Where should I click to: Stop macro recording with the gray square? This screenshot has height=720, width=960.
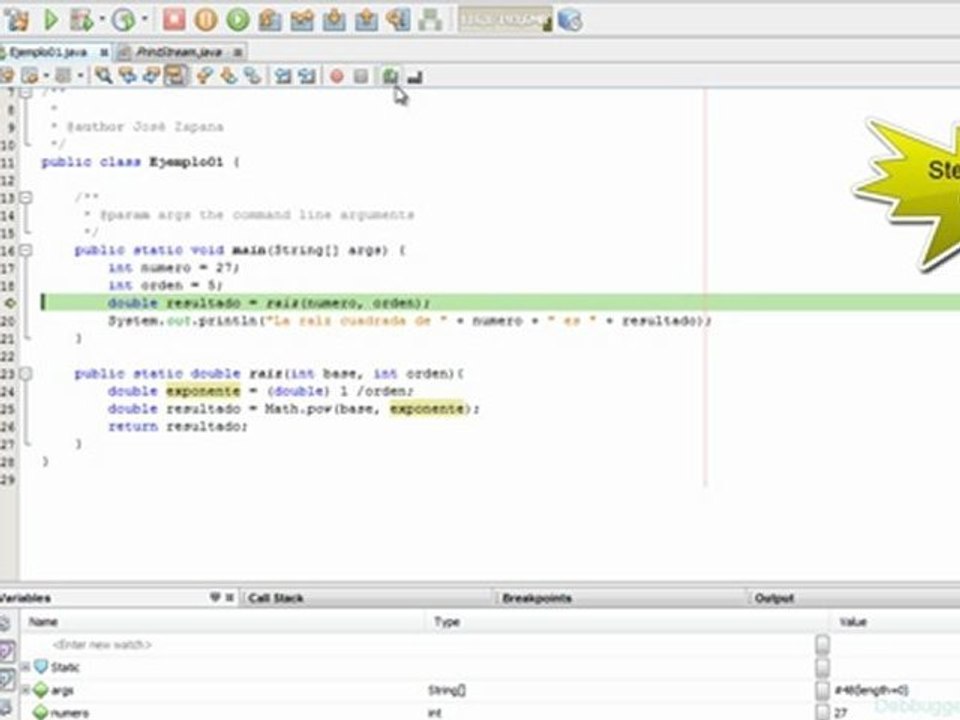[361, 76]
